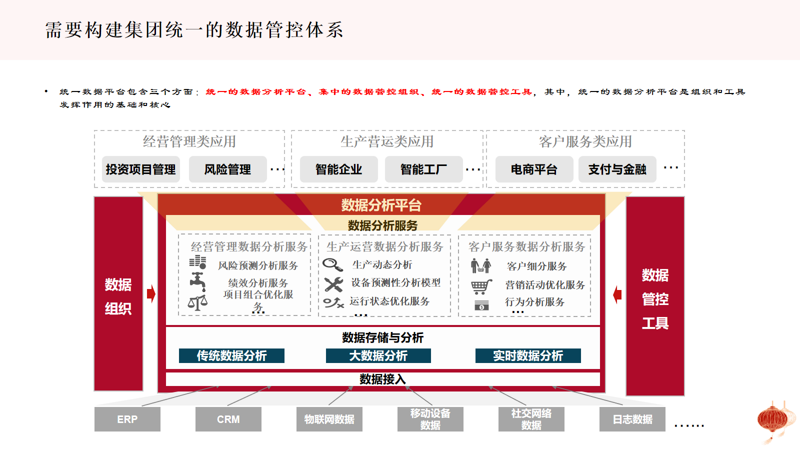Click the ellipsis after 日志数据
800x450 pixels.
pyautogui.click(x=689, y=425)
